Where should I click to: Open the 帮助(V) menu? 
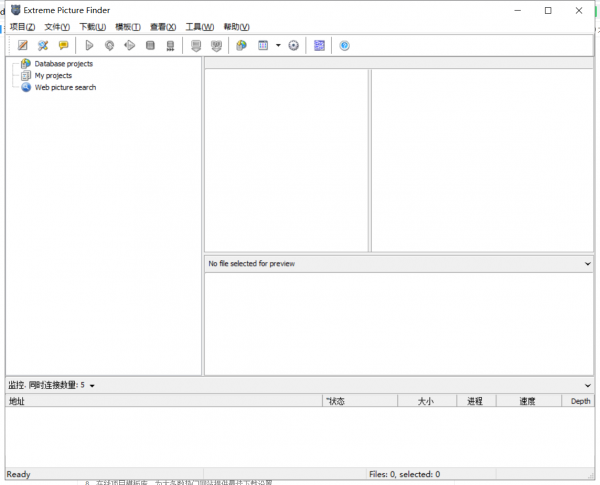coord(236,27)
